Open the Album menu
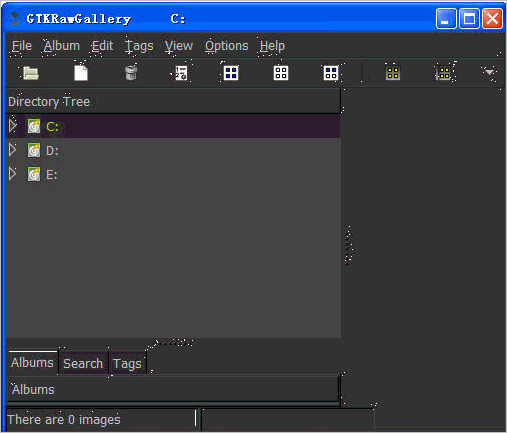This screenshot has height=433, width=507. coord(62,46)
